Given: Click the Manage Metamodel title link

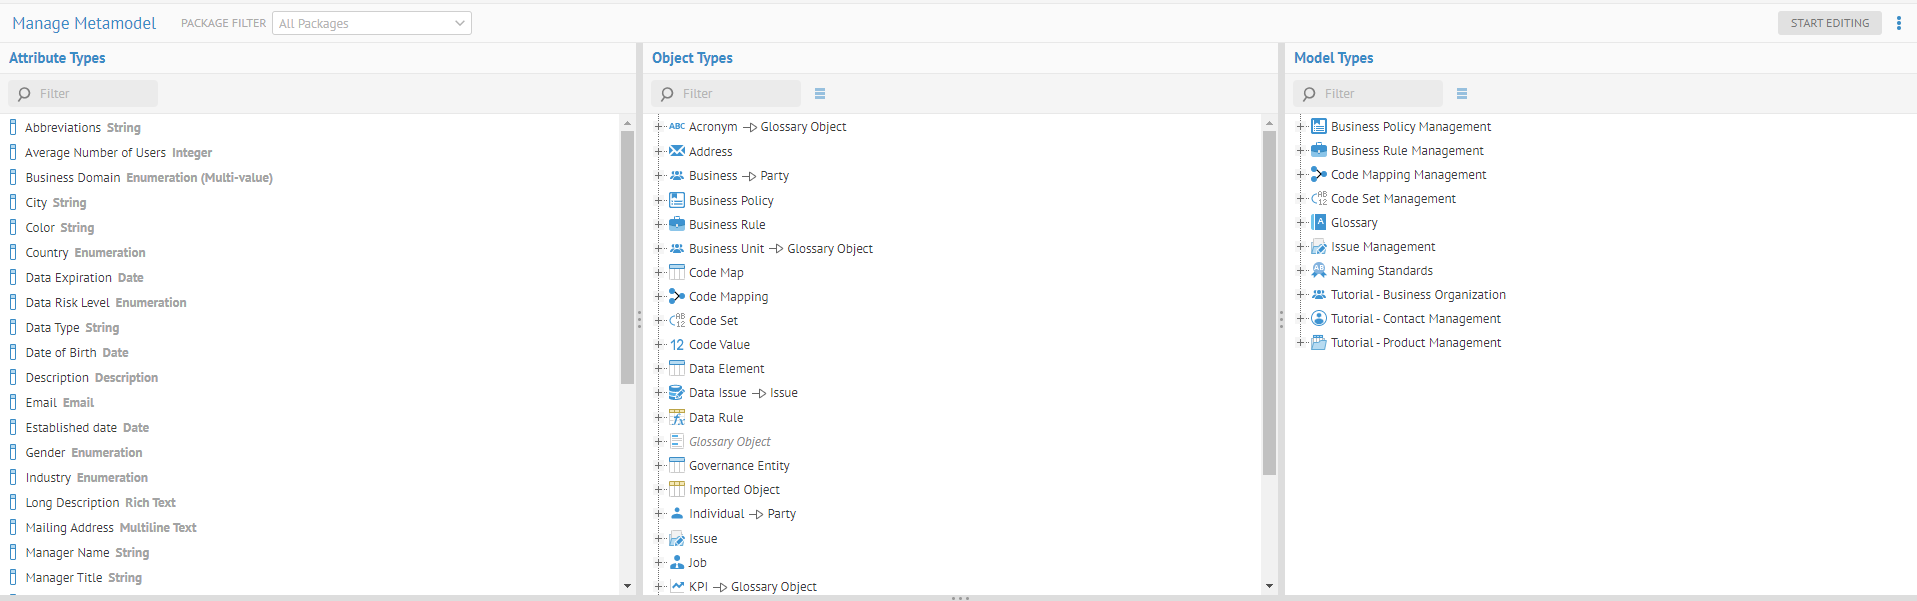Looking at the screenshot, I should (x=84, y=23).
